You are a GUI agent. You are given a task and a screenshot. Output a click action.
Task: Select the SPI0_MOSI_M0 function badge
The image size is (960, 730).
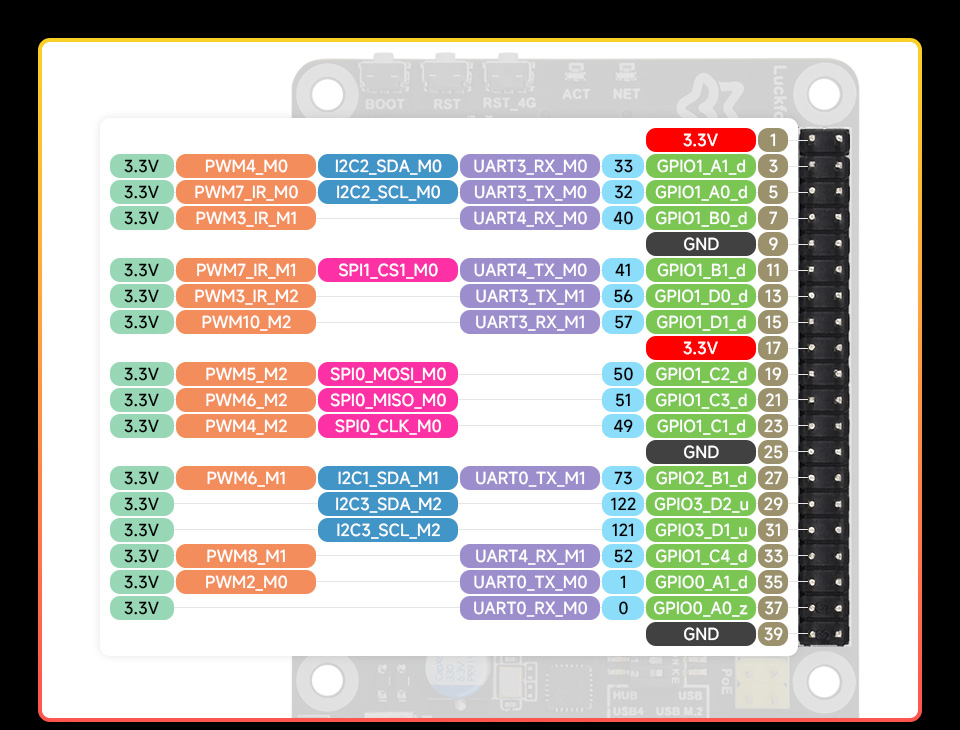coord(387,374)
